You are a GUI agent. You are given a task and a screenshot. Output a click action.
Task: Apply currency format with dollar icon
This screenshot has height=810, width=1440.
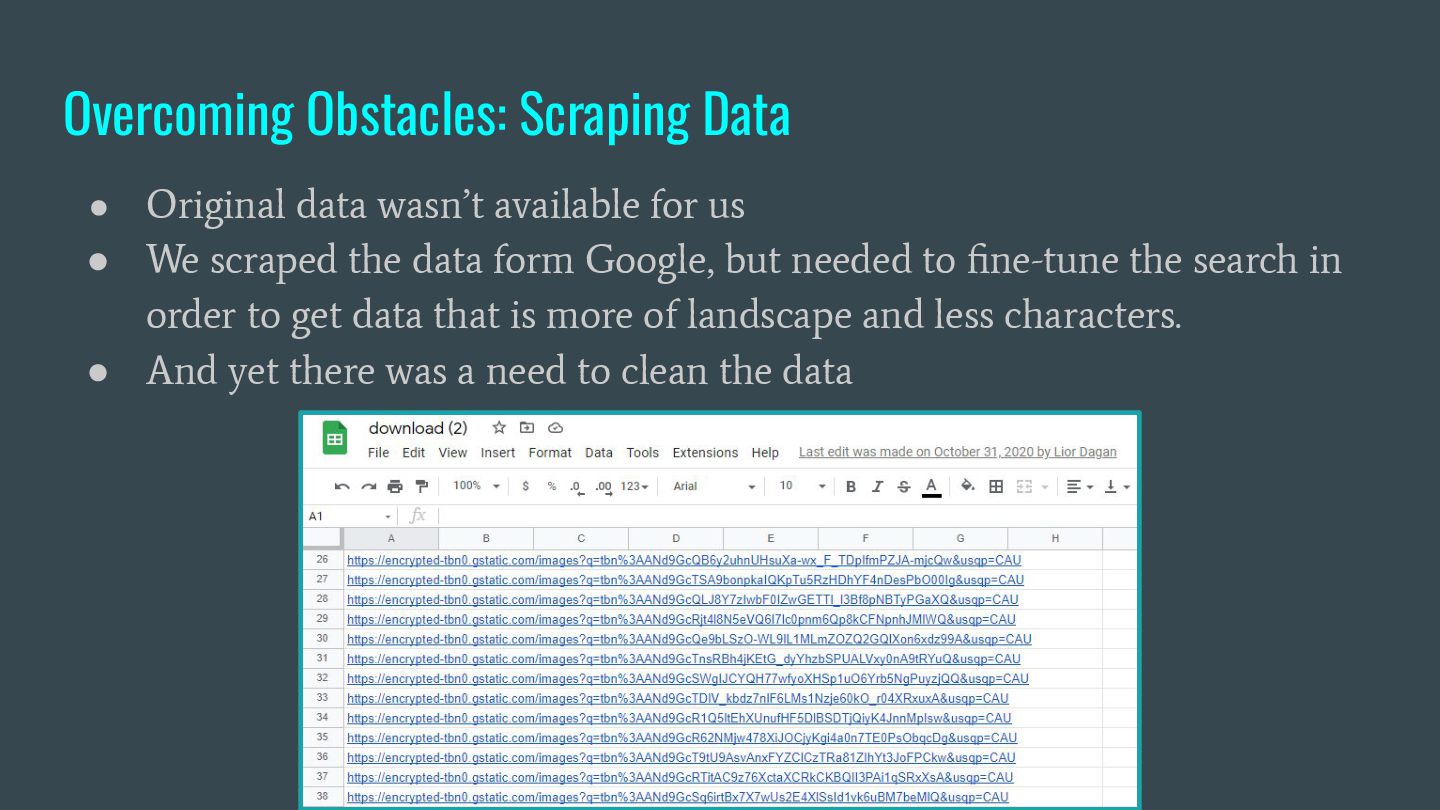525,486
